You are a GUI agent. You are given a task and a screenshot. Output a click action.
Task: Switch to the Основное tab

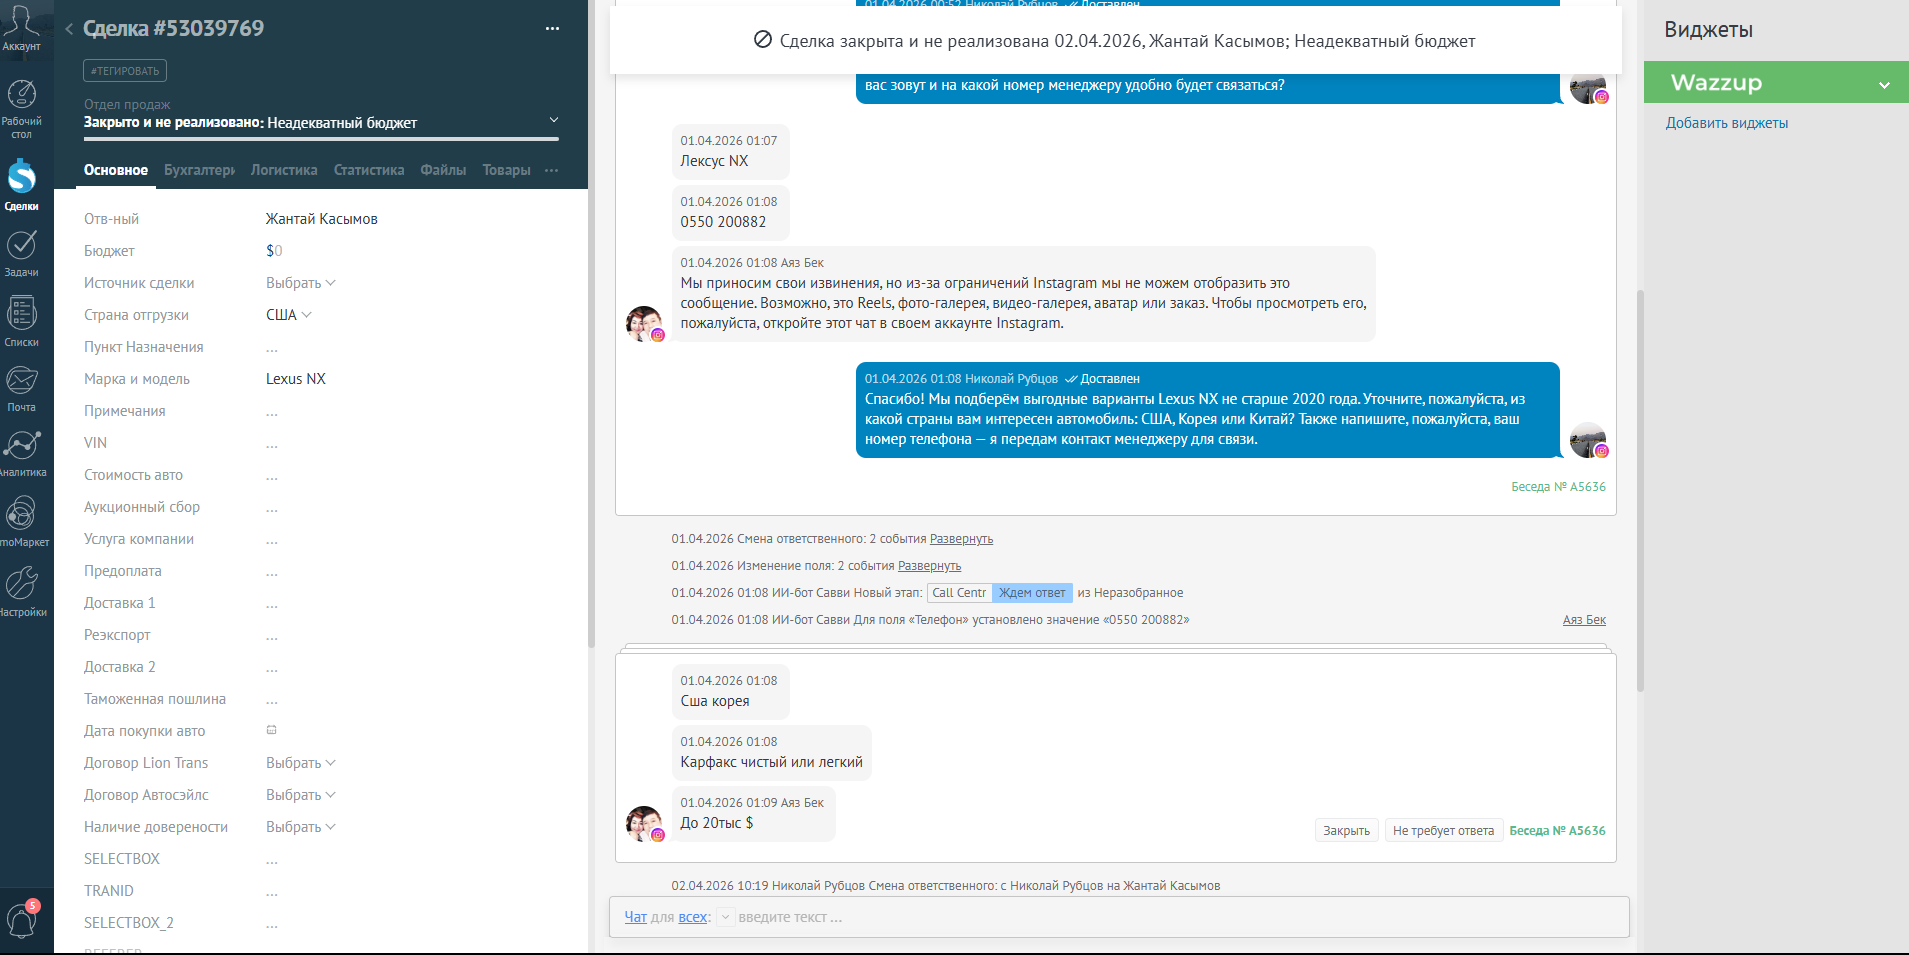tap(116, 170)
